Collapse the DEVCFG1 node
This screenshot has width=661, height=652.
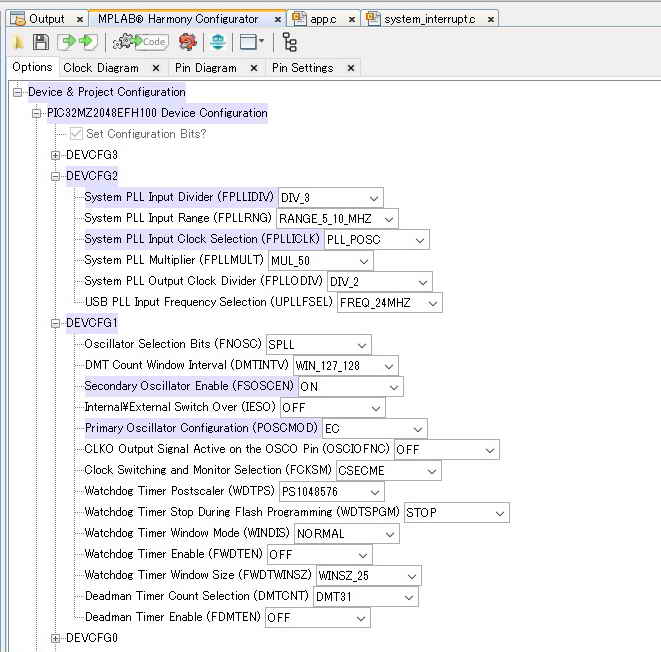point(55,323)
